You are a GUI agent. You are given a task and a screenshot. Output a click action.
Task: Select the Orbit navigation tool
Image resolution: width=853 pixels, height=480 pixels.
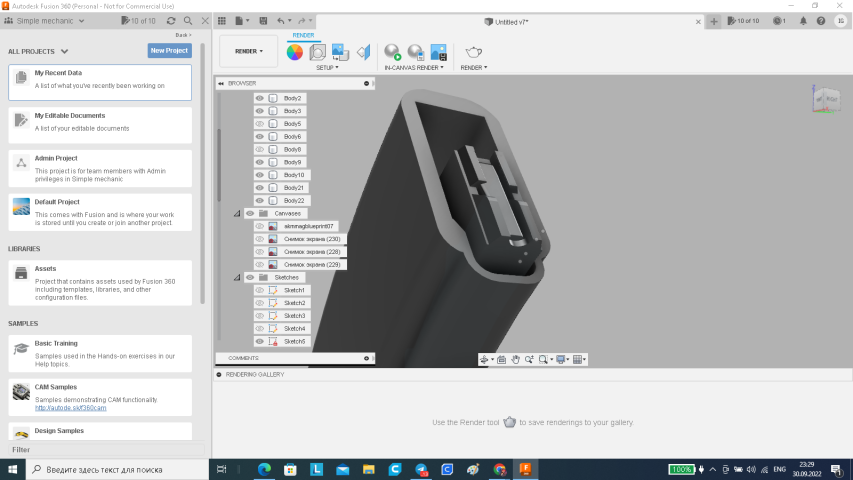(484, 359)
